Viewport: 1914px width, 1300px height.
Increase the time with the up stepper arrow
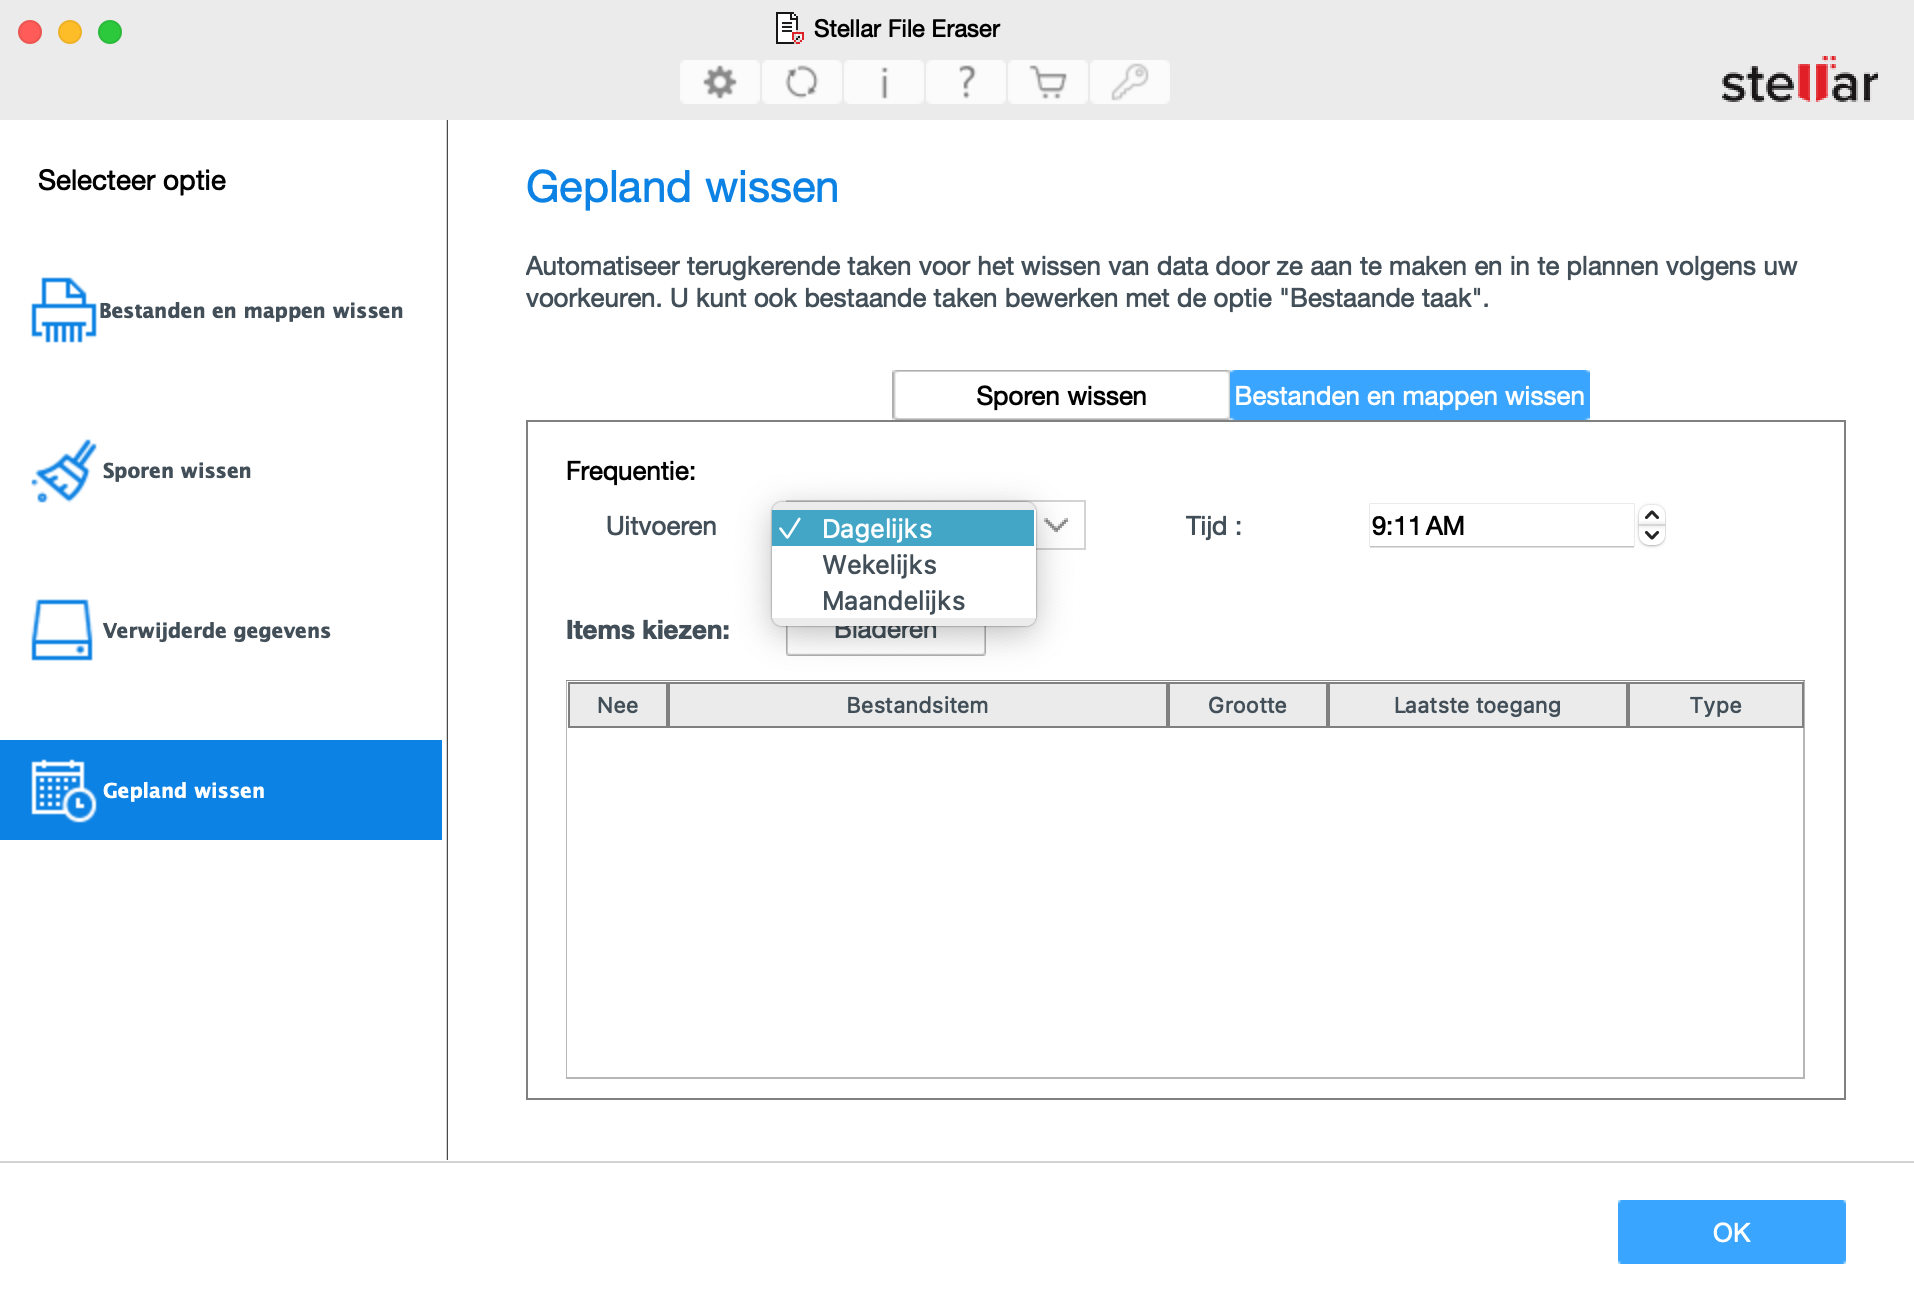click(1652, 515)
